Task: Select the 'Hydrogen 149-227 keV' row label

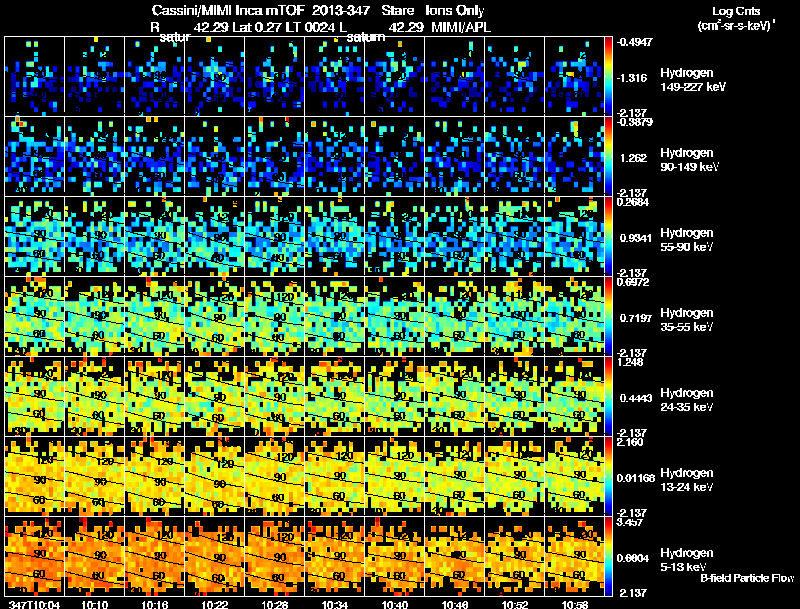Action: pos(693,80)
